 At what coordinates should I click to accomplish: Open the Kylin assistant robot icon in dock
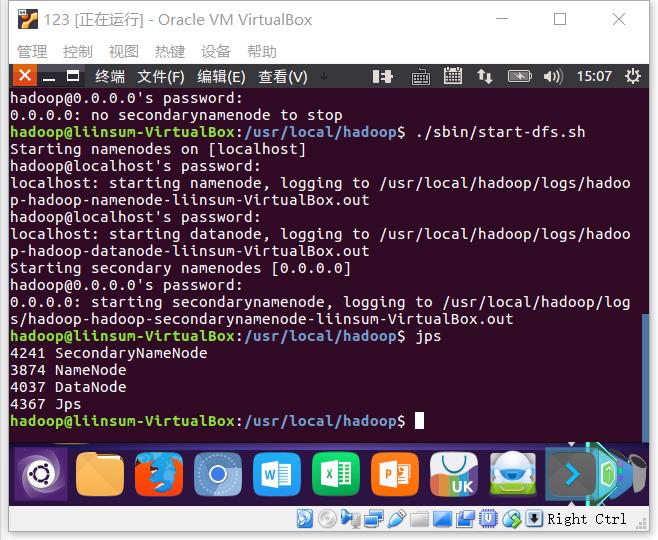tap(513, 475)
